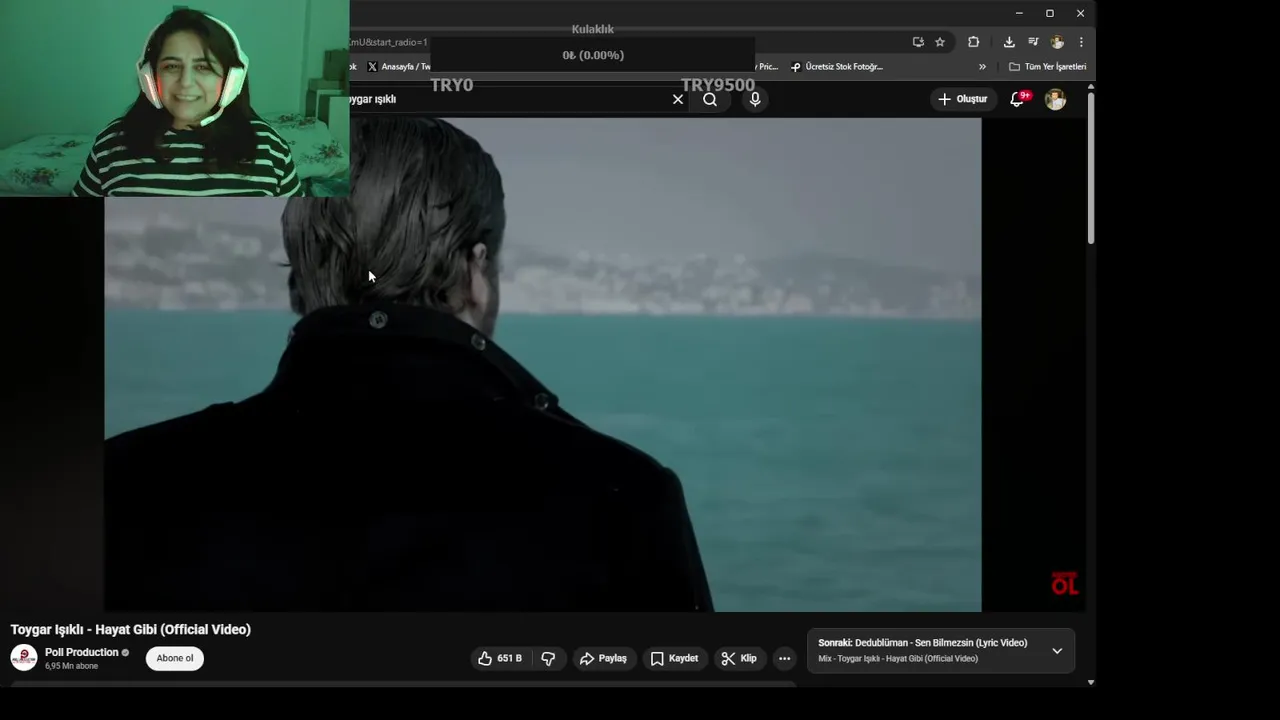Like the video showing 651 B likes
1280x720 pixels.
click(500, 658)
